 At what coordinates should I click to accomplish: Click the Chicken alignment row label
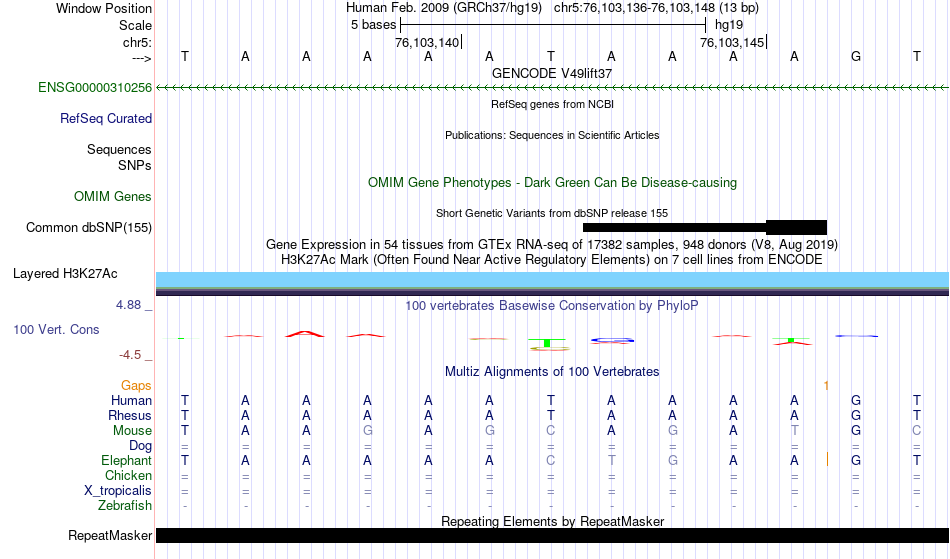pyautogui.click(x=128, y=475)
